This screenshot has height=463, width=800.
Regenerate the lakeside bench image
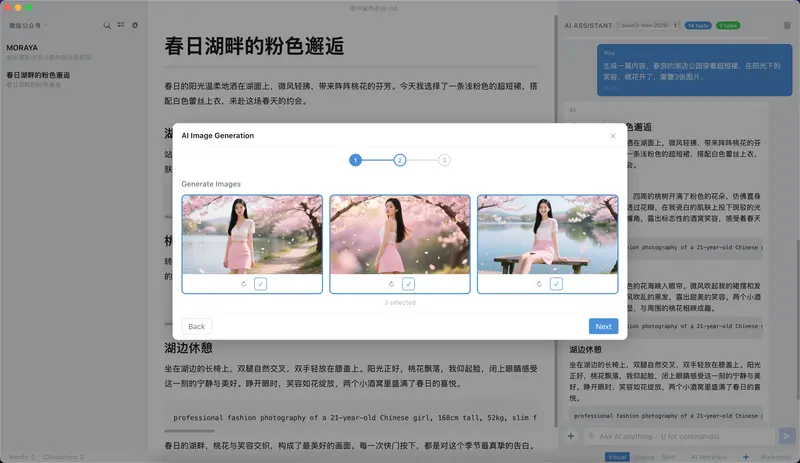[539, 284]
